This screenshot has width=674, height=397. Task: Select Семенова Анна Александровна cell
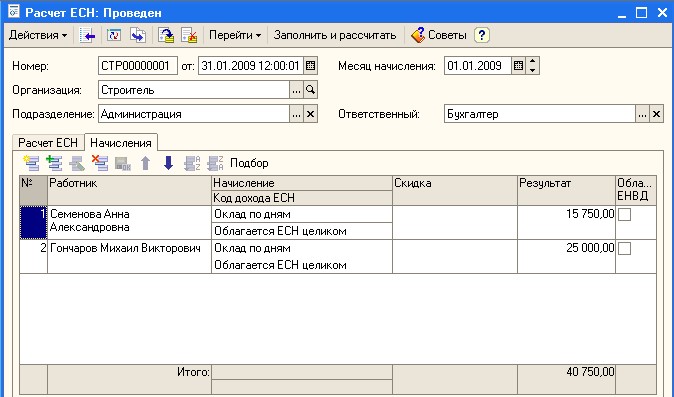129,222
